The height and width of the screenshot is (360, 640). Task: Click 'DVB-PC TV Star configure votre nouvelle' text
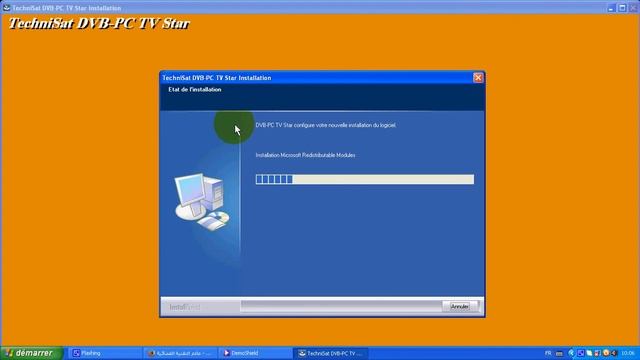click(x=325, y=125)
